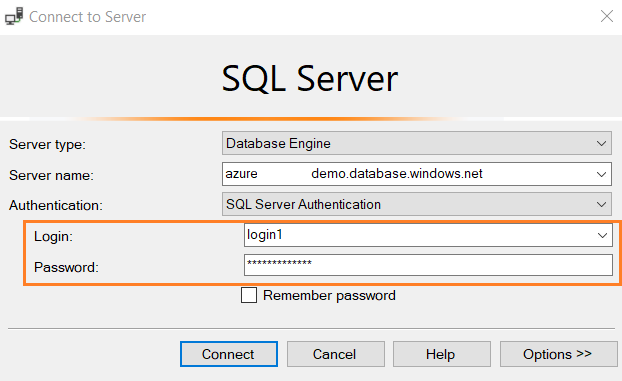Viewport: 622px width, 381px height.
Task: Click the Connect button
Action: tap(228, 354)
